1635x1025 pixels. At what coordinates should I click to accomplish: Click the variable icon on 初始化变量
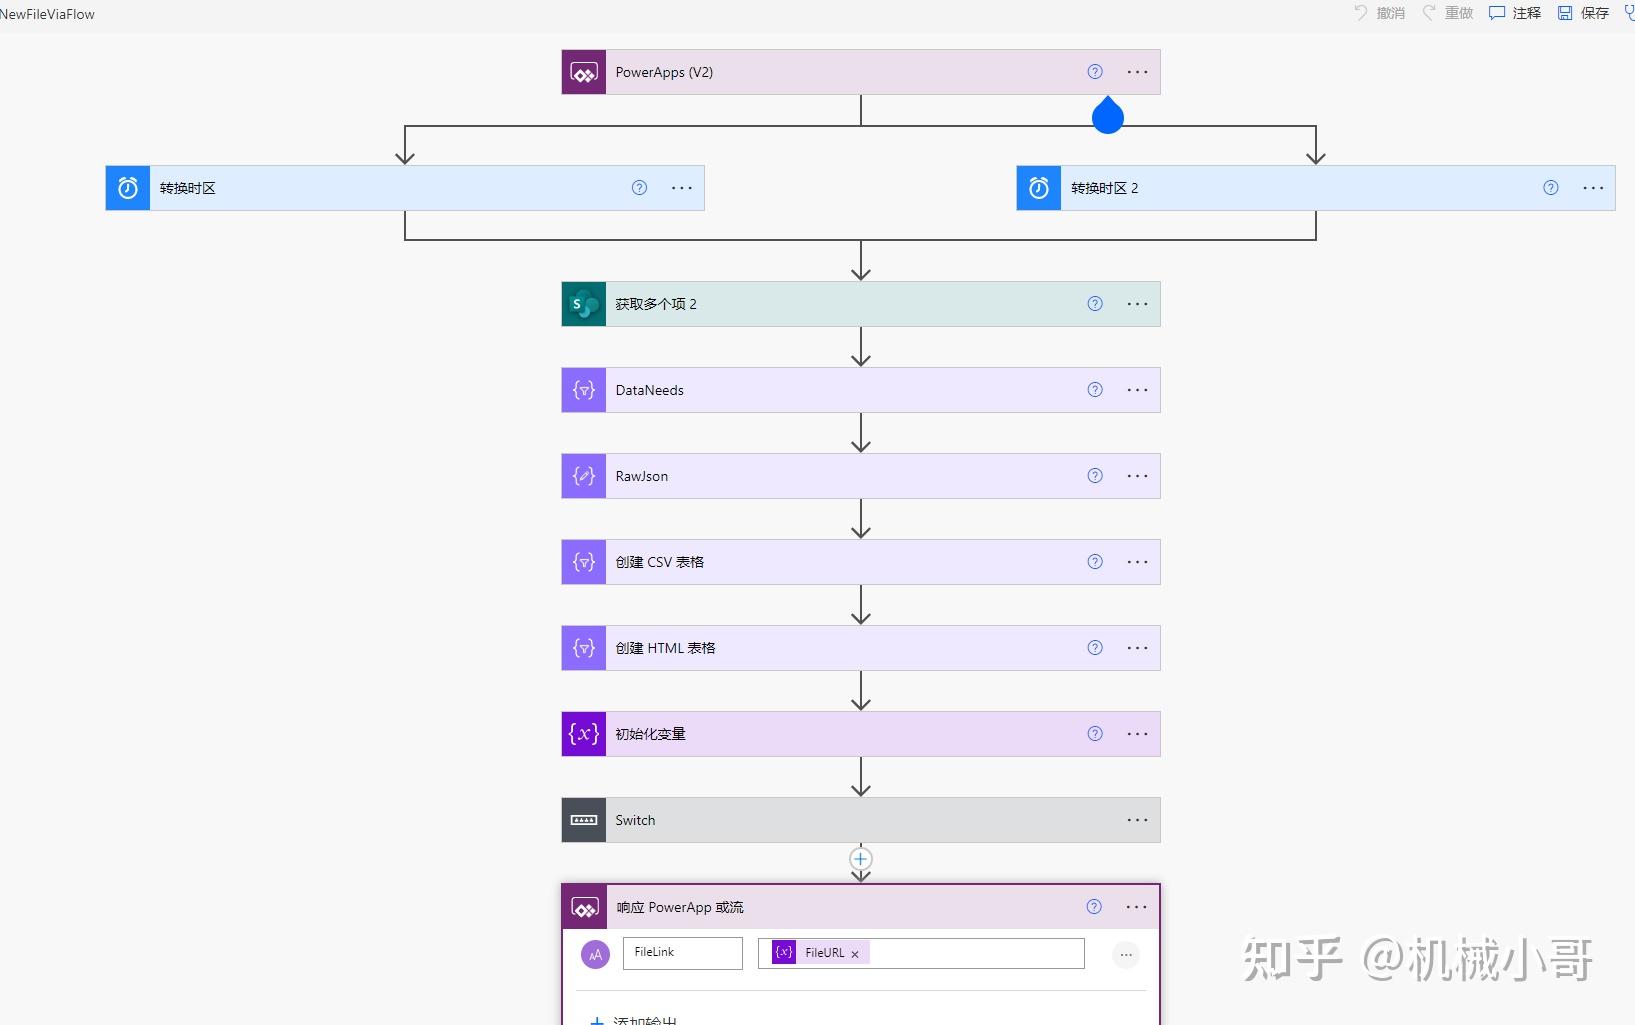click(x=583, y=733)
